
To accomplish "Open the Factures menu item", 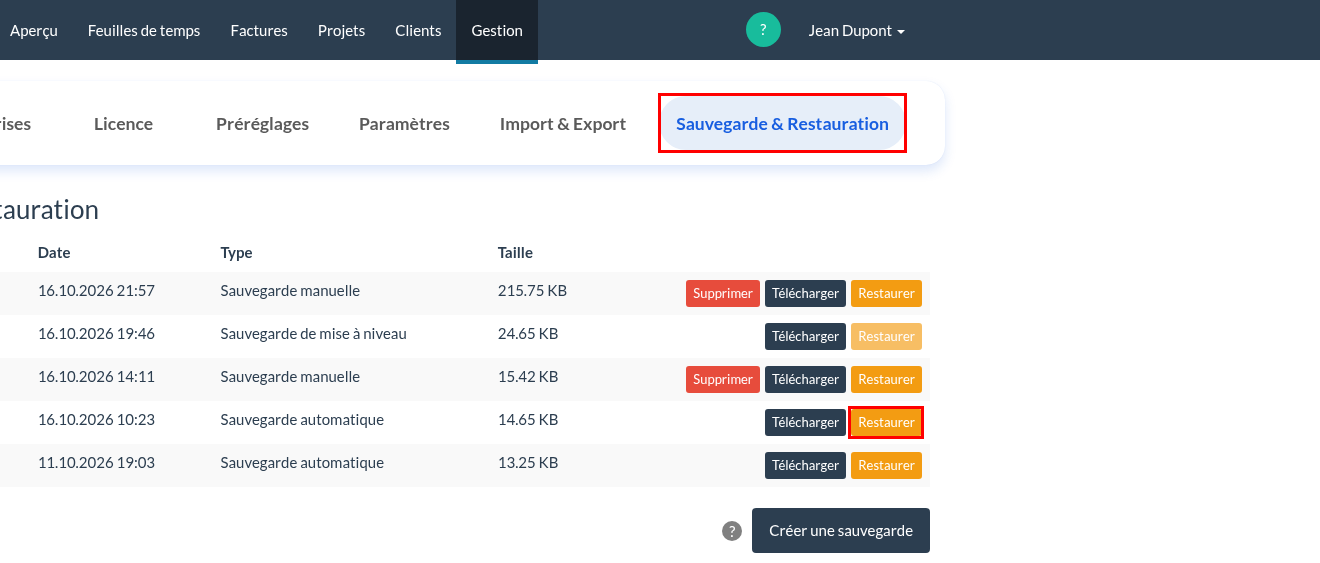I will 259,30.
